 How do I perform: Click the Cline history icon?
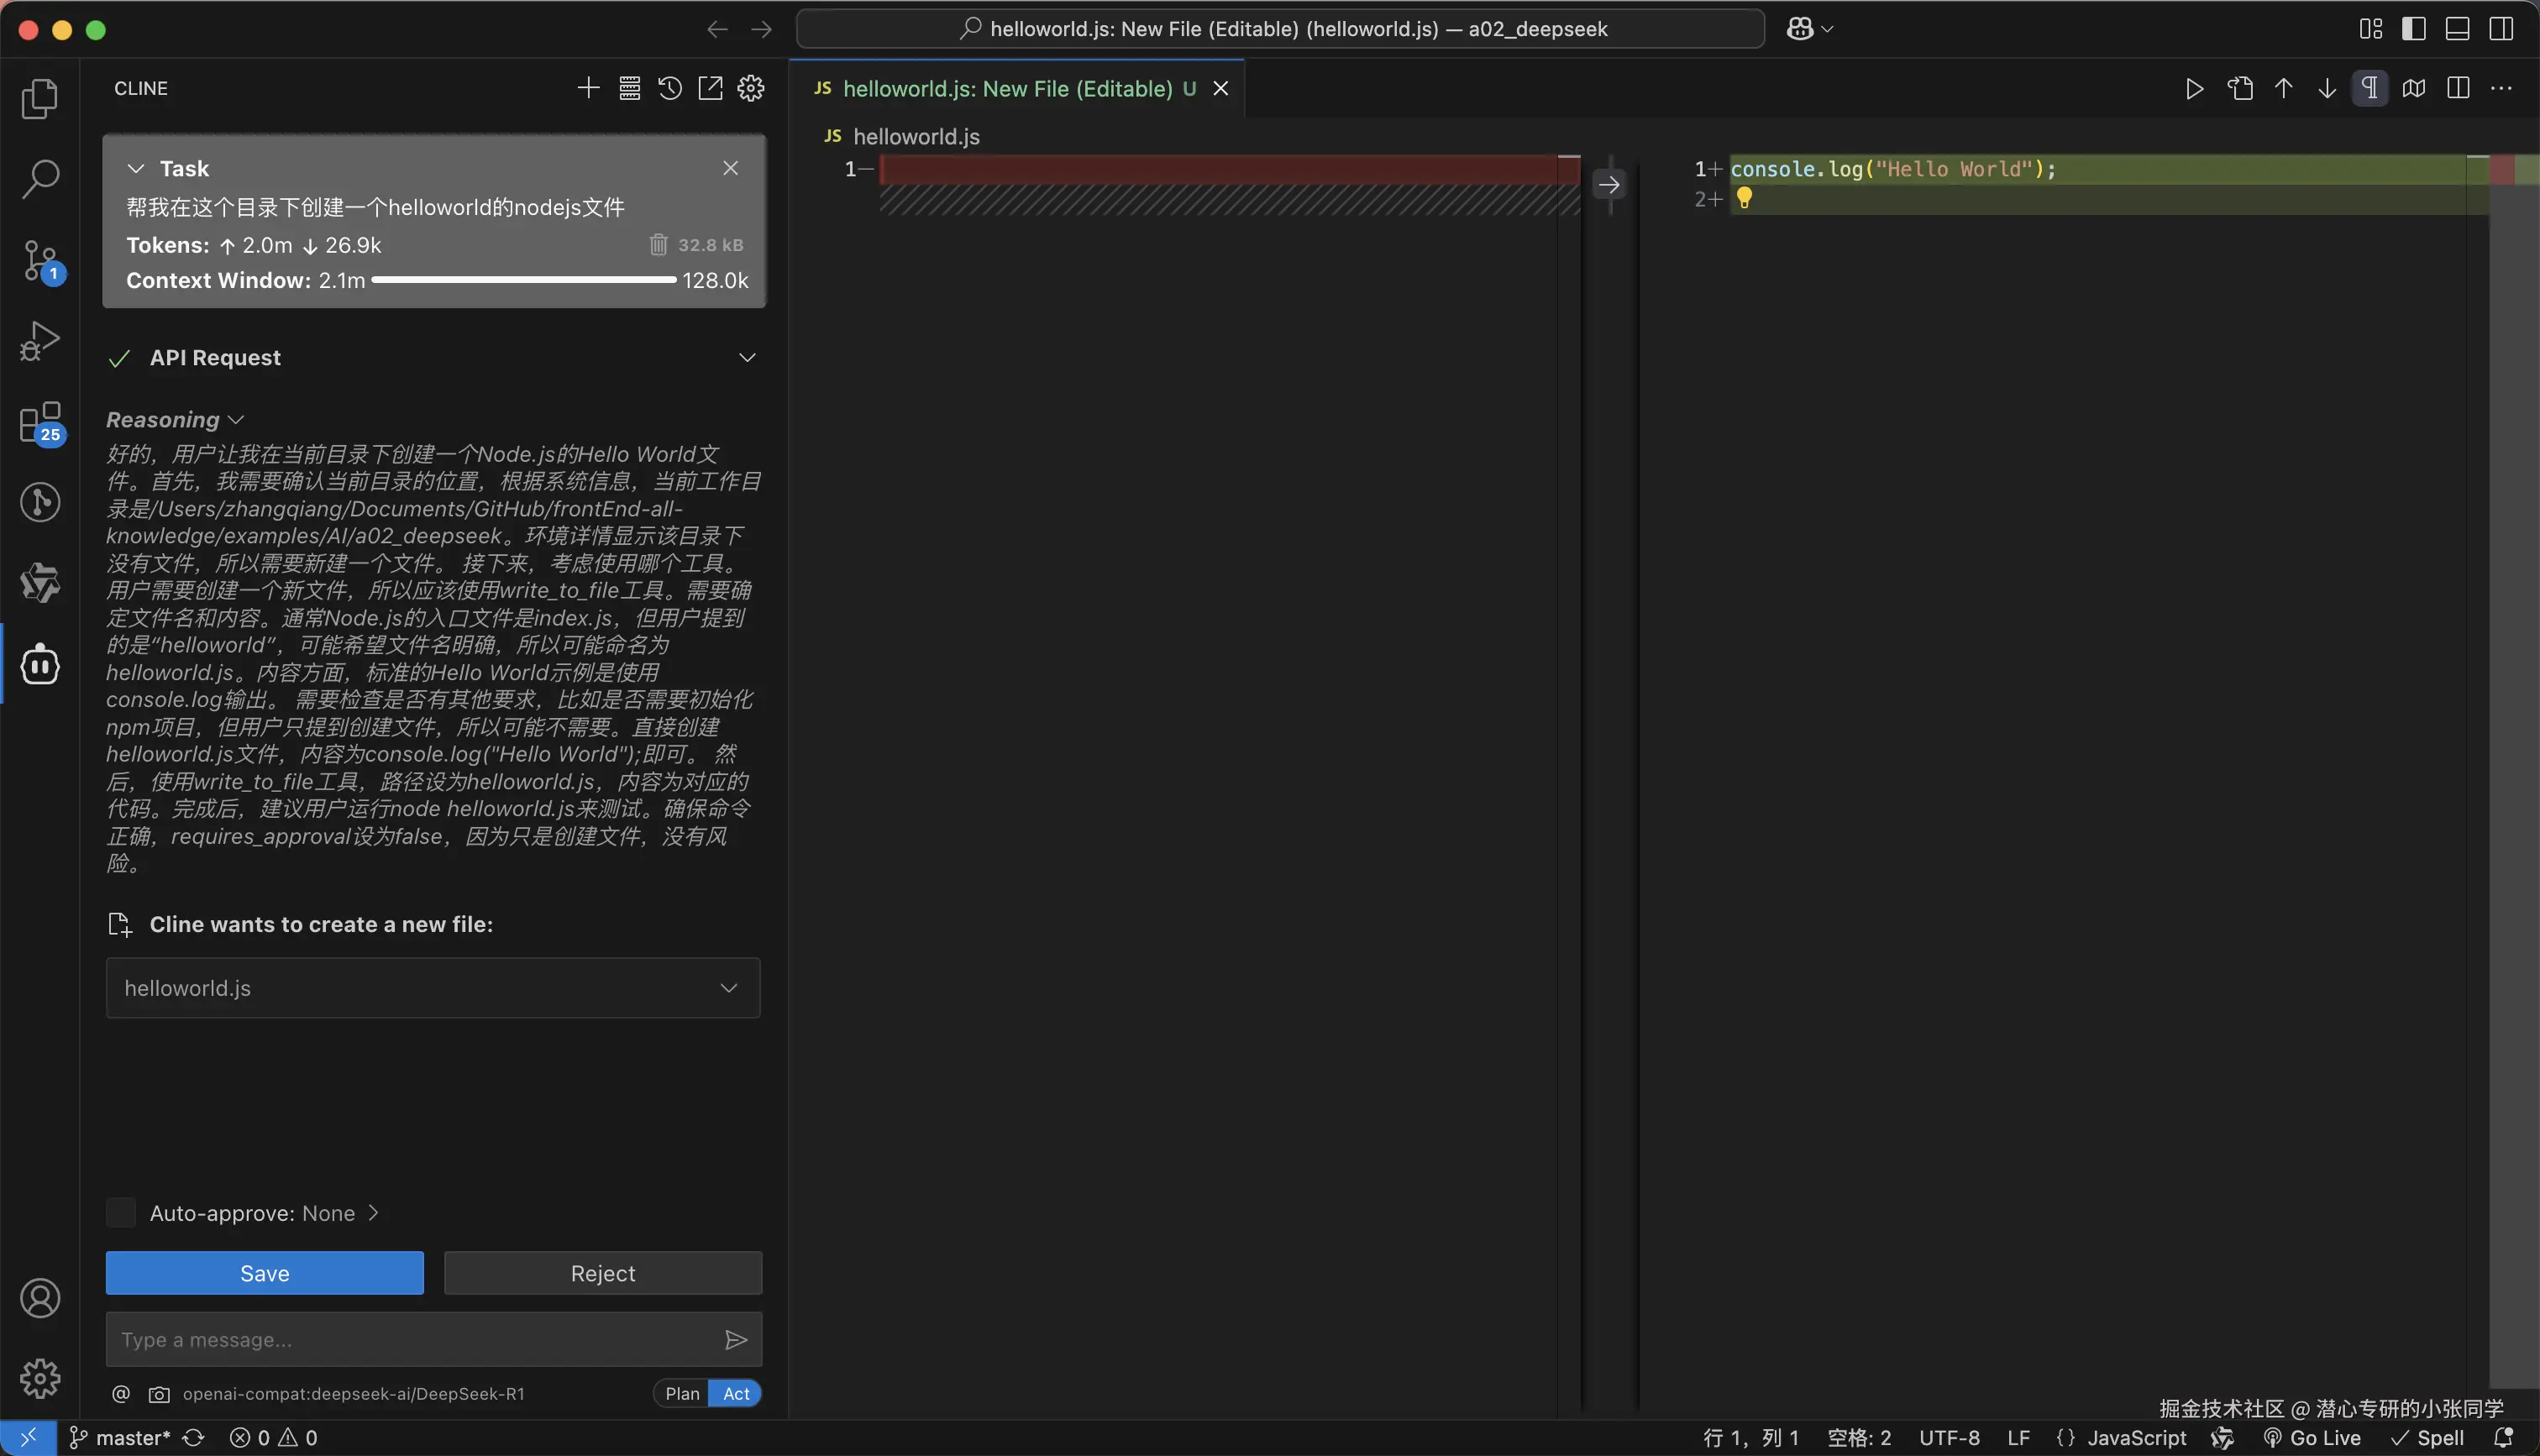click(x=670, y=88)
